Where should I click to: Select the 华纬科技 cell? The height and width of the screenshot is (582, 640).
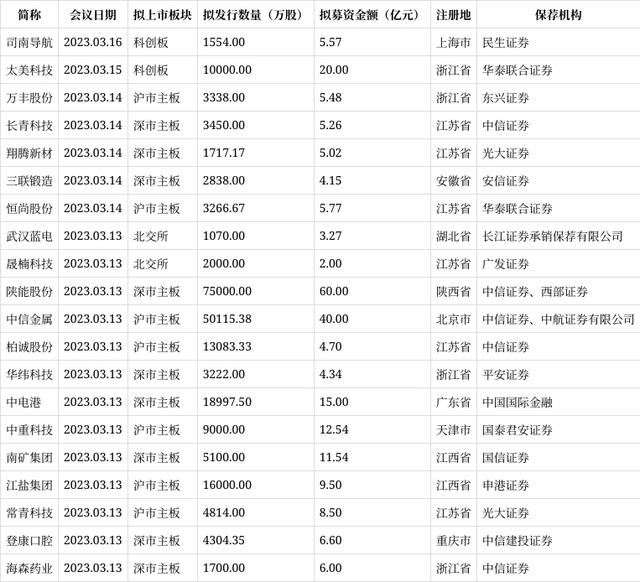(29, 374)
